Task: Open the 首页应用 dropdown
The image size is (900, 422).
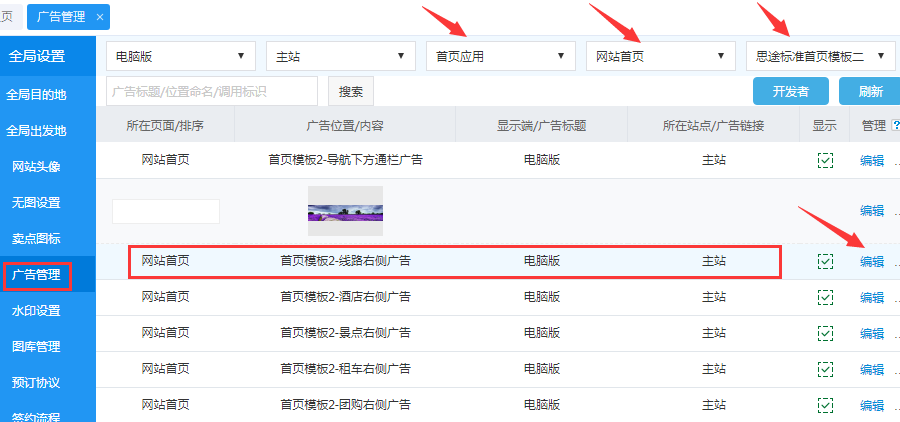Action: pyautogui.click(x=500, y=56)
